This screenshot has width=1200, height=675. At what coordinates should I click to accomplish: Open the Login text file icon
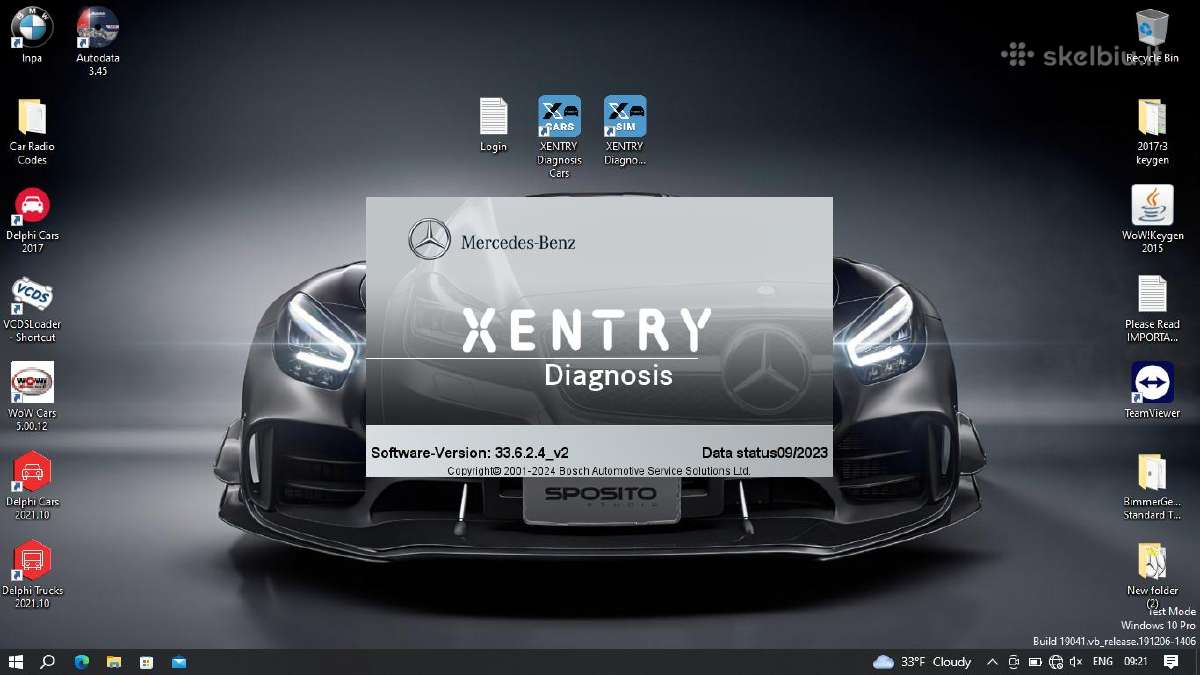tap(493, 125)
